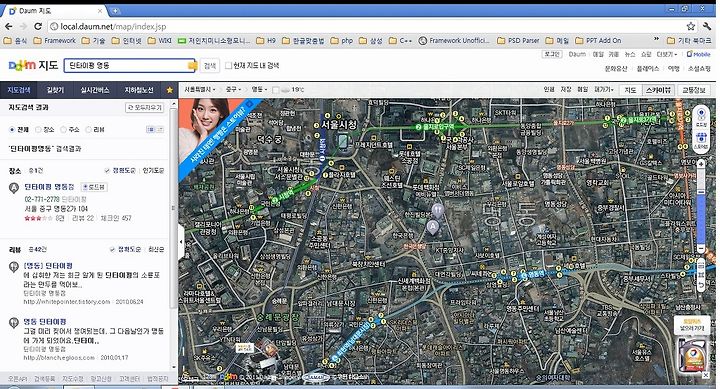Switch to the 지도검색 tab

[x=19, y=90]
